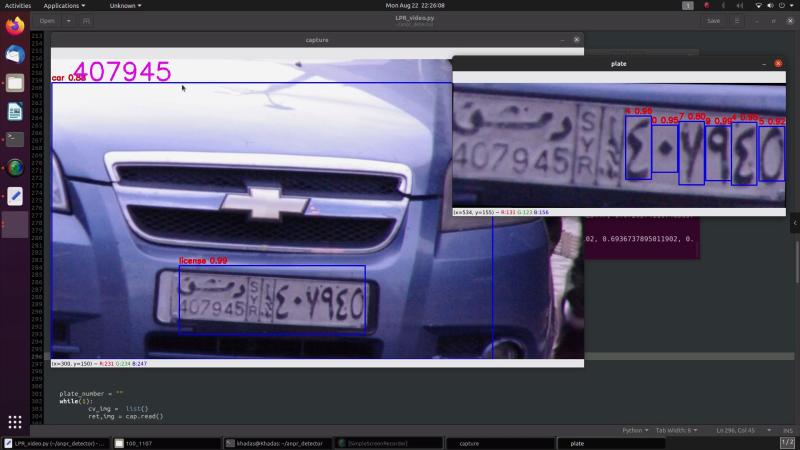Open the network status icon
Screen dimensions: 800x450
(x=758, y=6)
